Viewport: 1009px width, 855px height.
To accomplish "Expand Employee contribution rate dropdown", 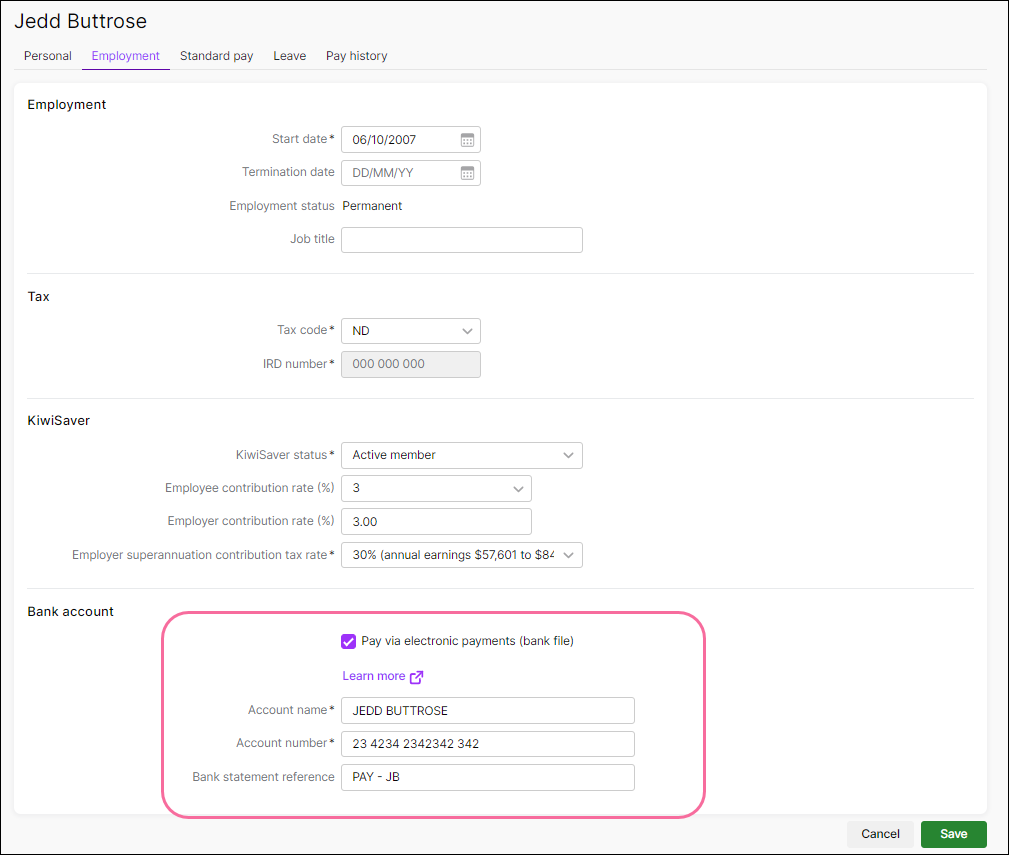I will pyautogui.click(x=436, y=488).
